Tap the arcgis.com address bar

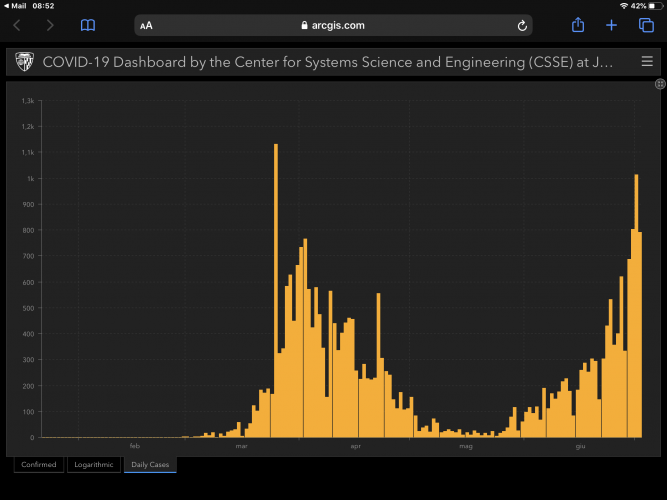(x=333, y=25)
